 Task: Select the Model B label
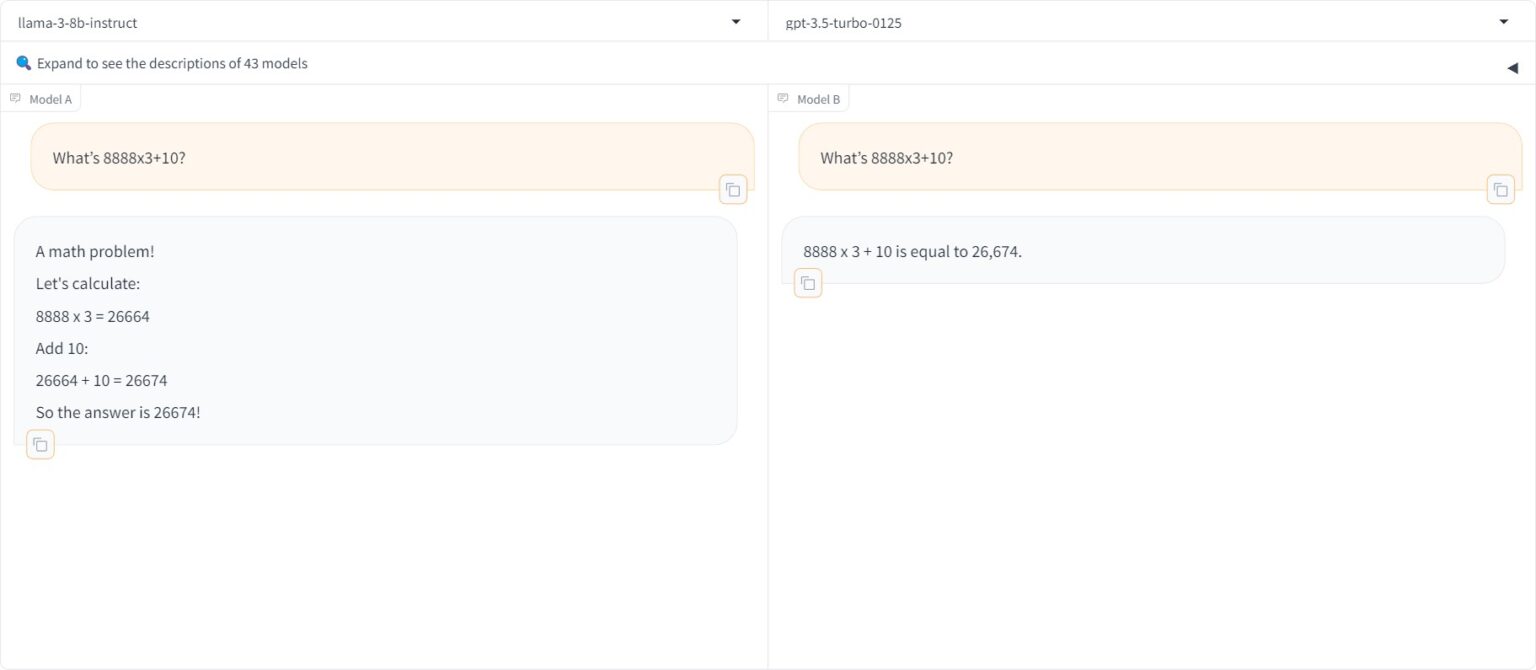[818, 99]
